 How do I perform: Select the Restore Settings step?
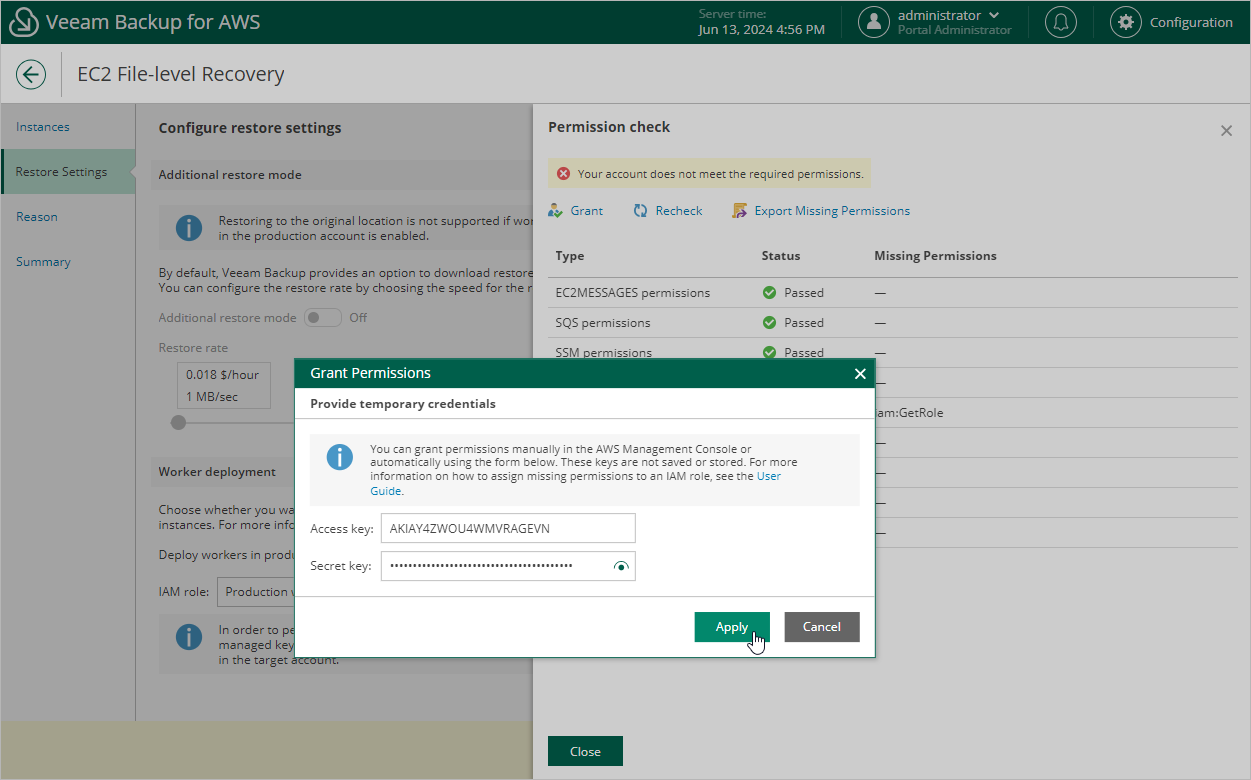[68, 172]
